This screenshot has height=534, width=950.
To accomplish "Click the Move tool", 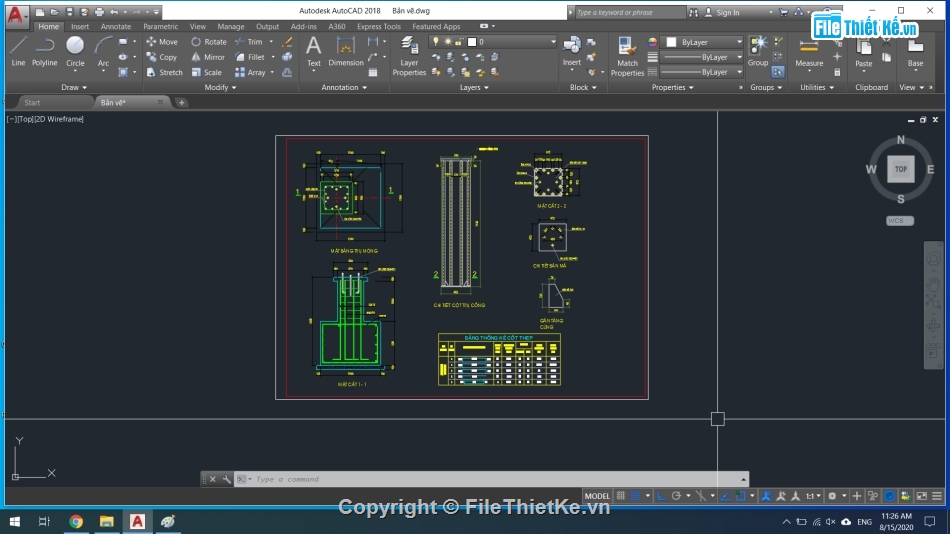I will click(x=162, y=42).
